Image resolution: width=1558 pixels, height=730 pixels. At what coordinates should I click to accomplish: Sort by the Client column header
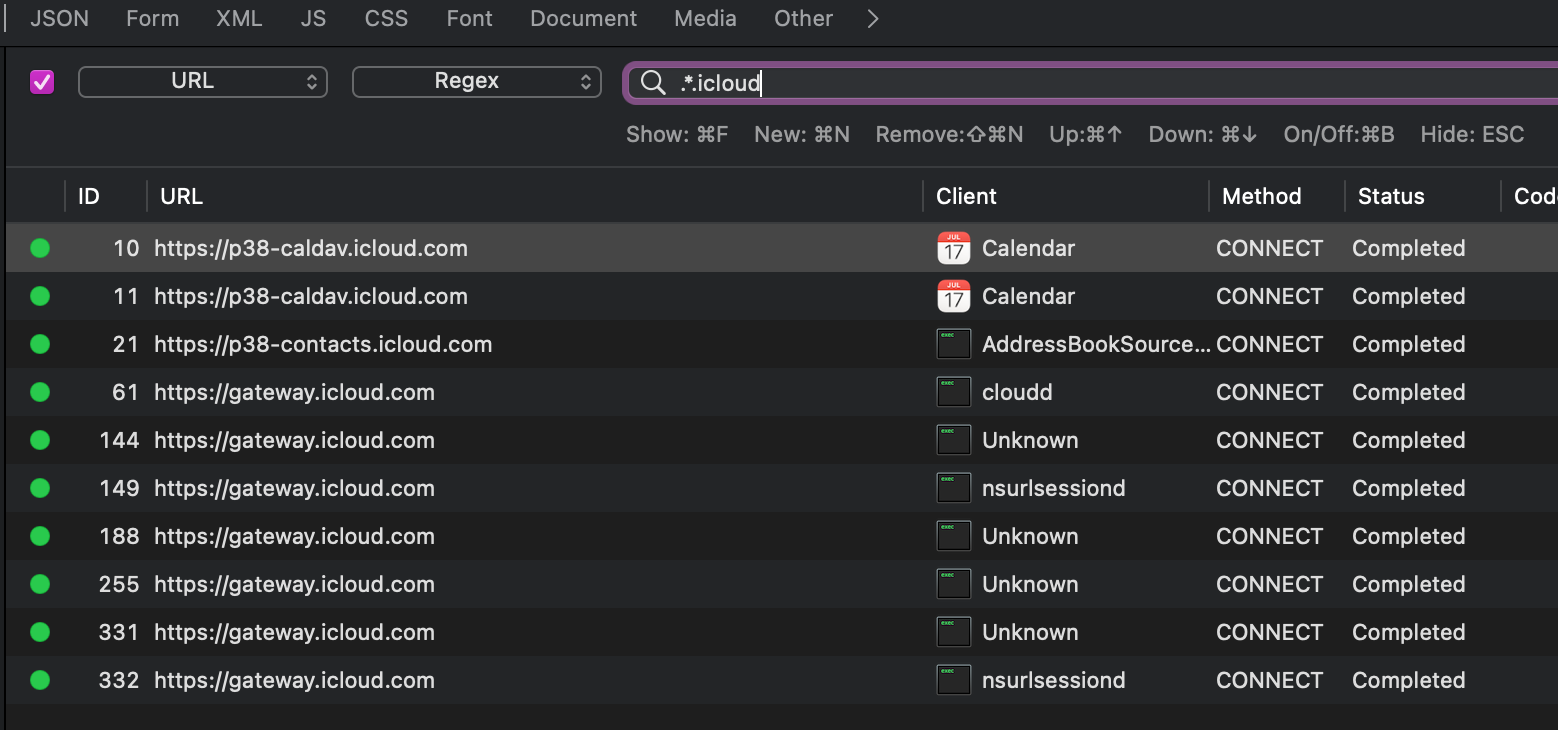click(x=966, y=196)
